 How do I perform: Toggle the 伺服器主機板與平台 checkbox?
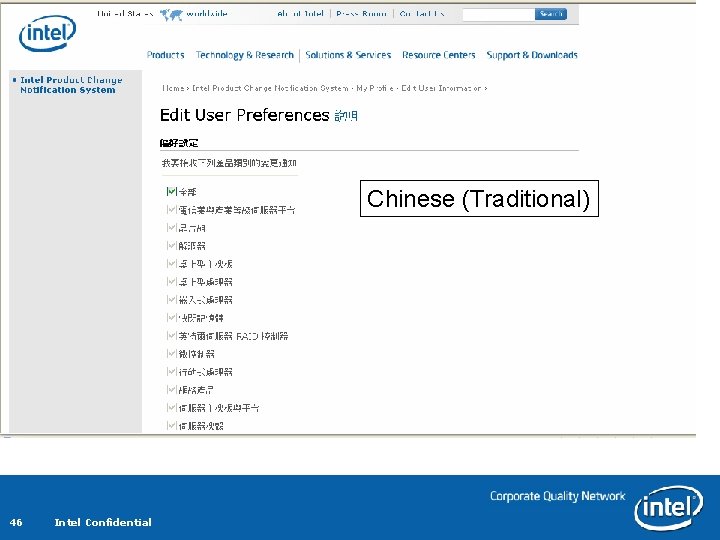click(172, 408)
